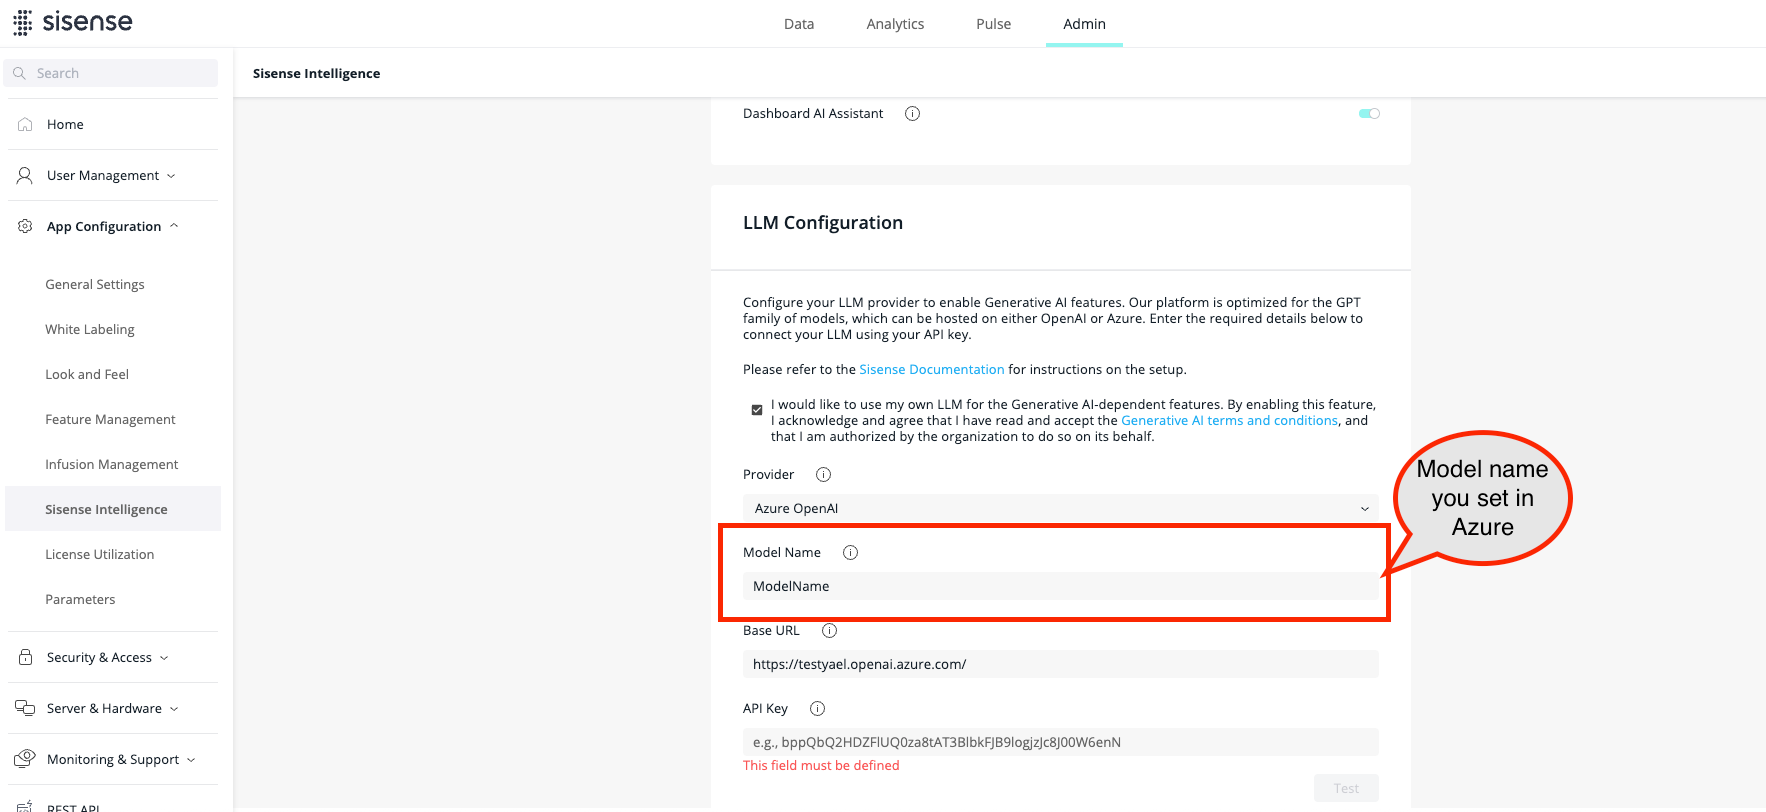Open info tooltip for Dashboard AI Assistant

coord(912,114)
